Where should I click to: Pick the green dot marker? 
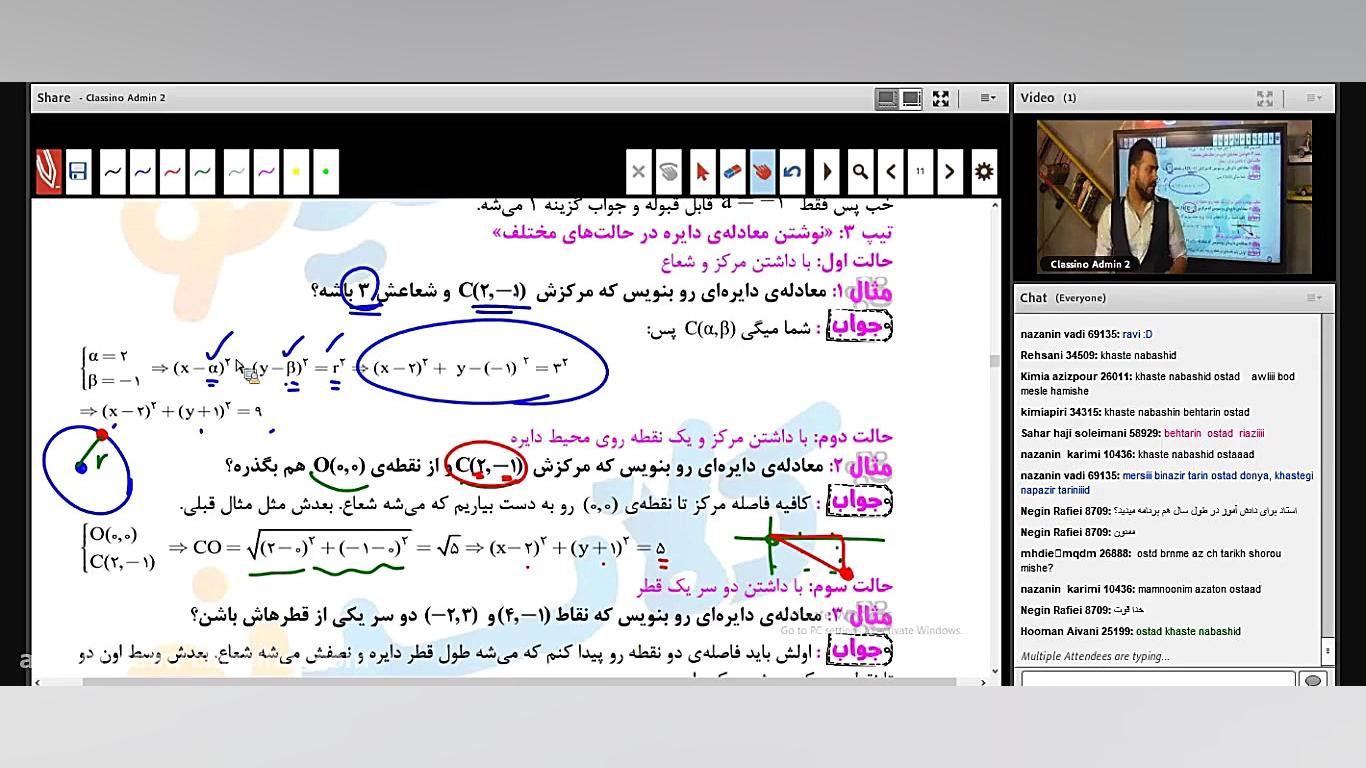tap(326, 172)
